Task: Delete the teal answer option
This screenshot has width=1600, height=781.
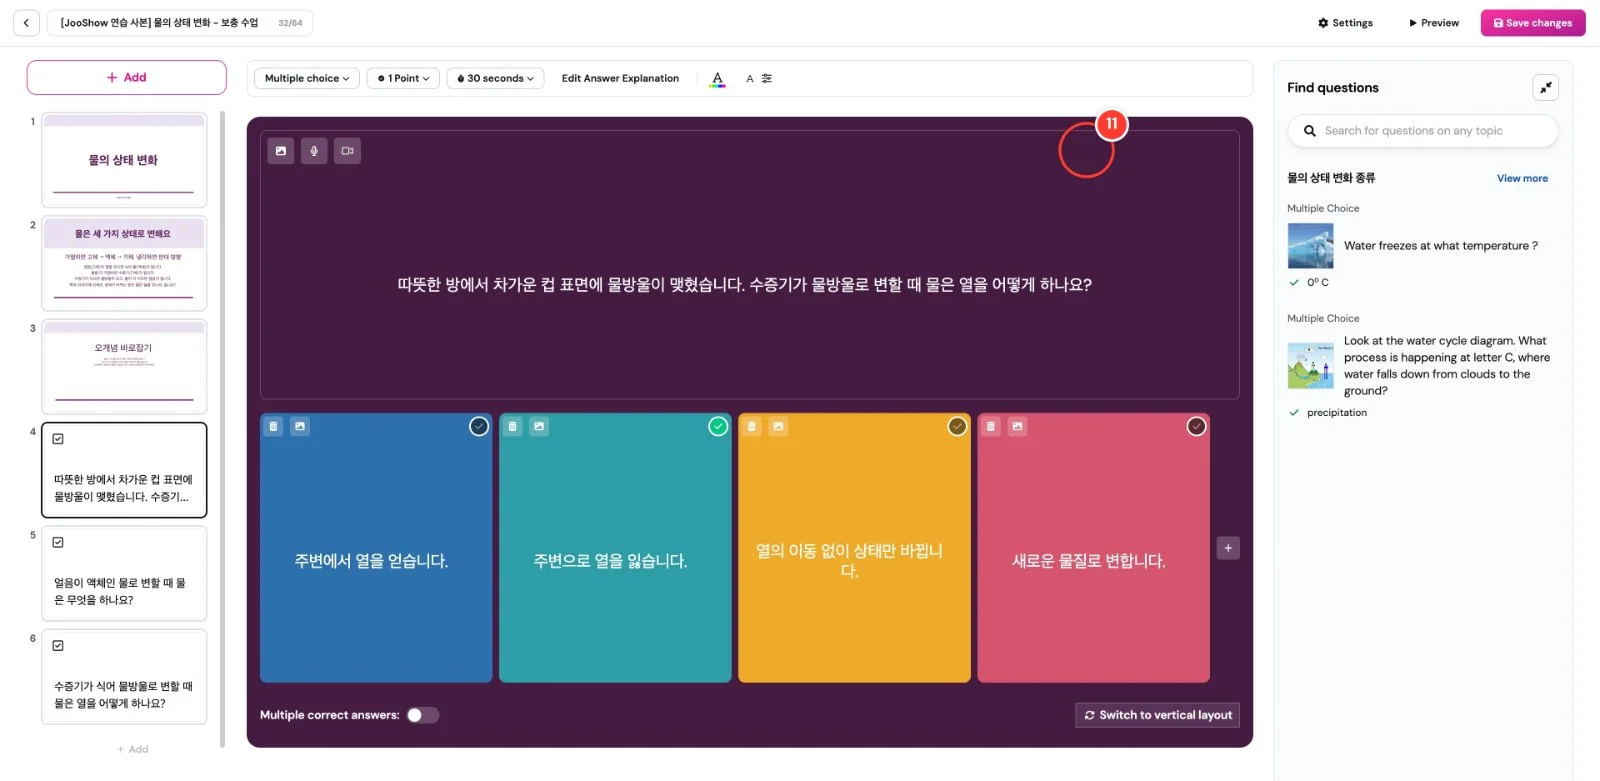Action: tap(512, 427)
